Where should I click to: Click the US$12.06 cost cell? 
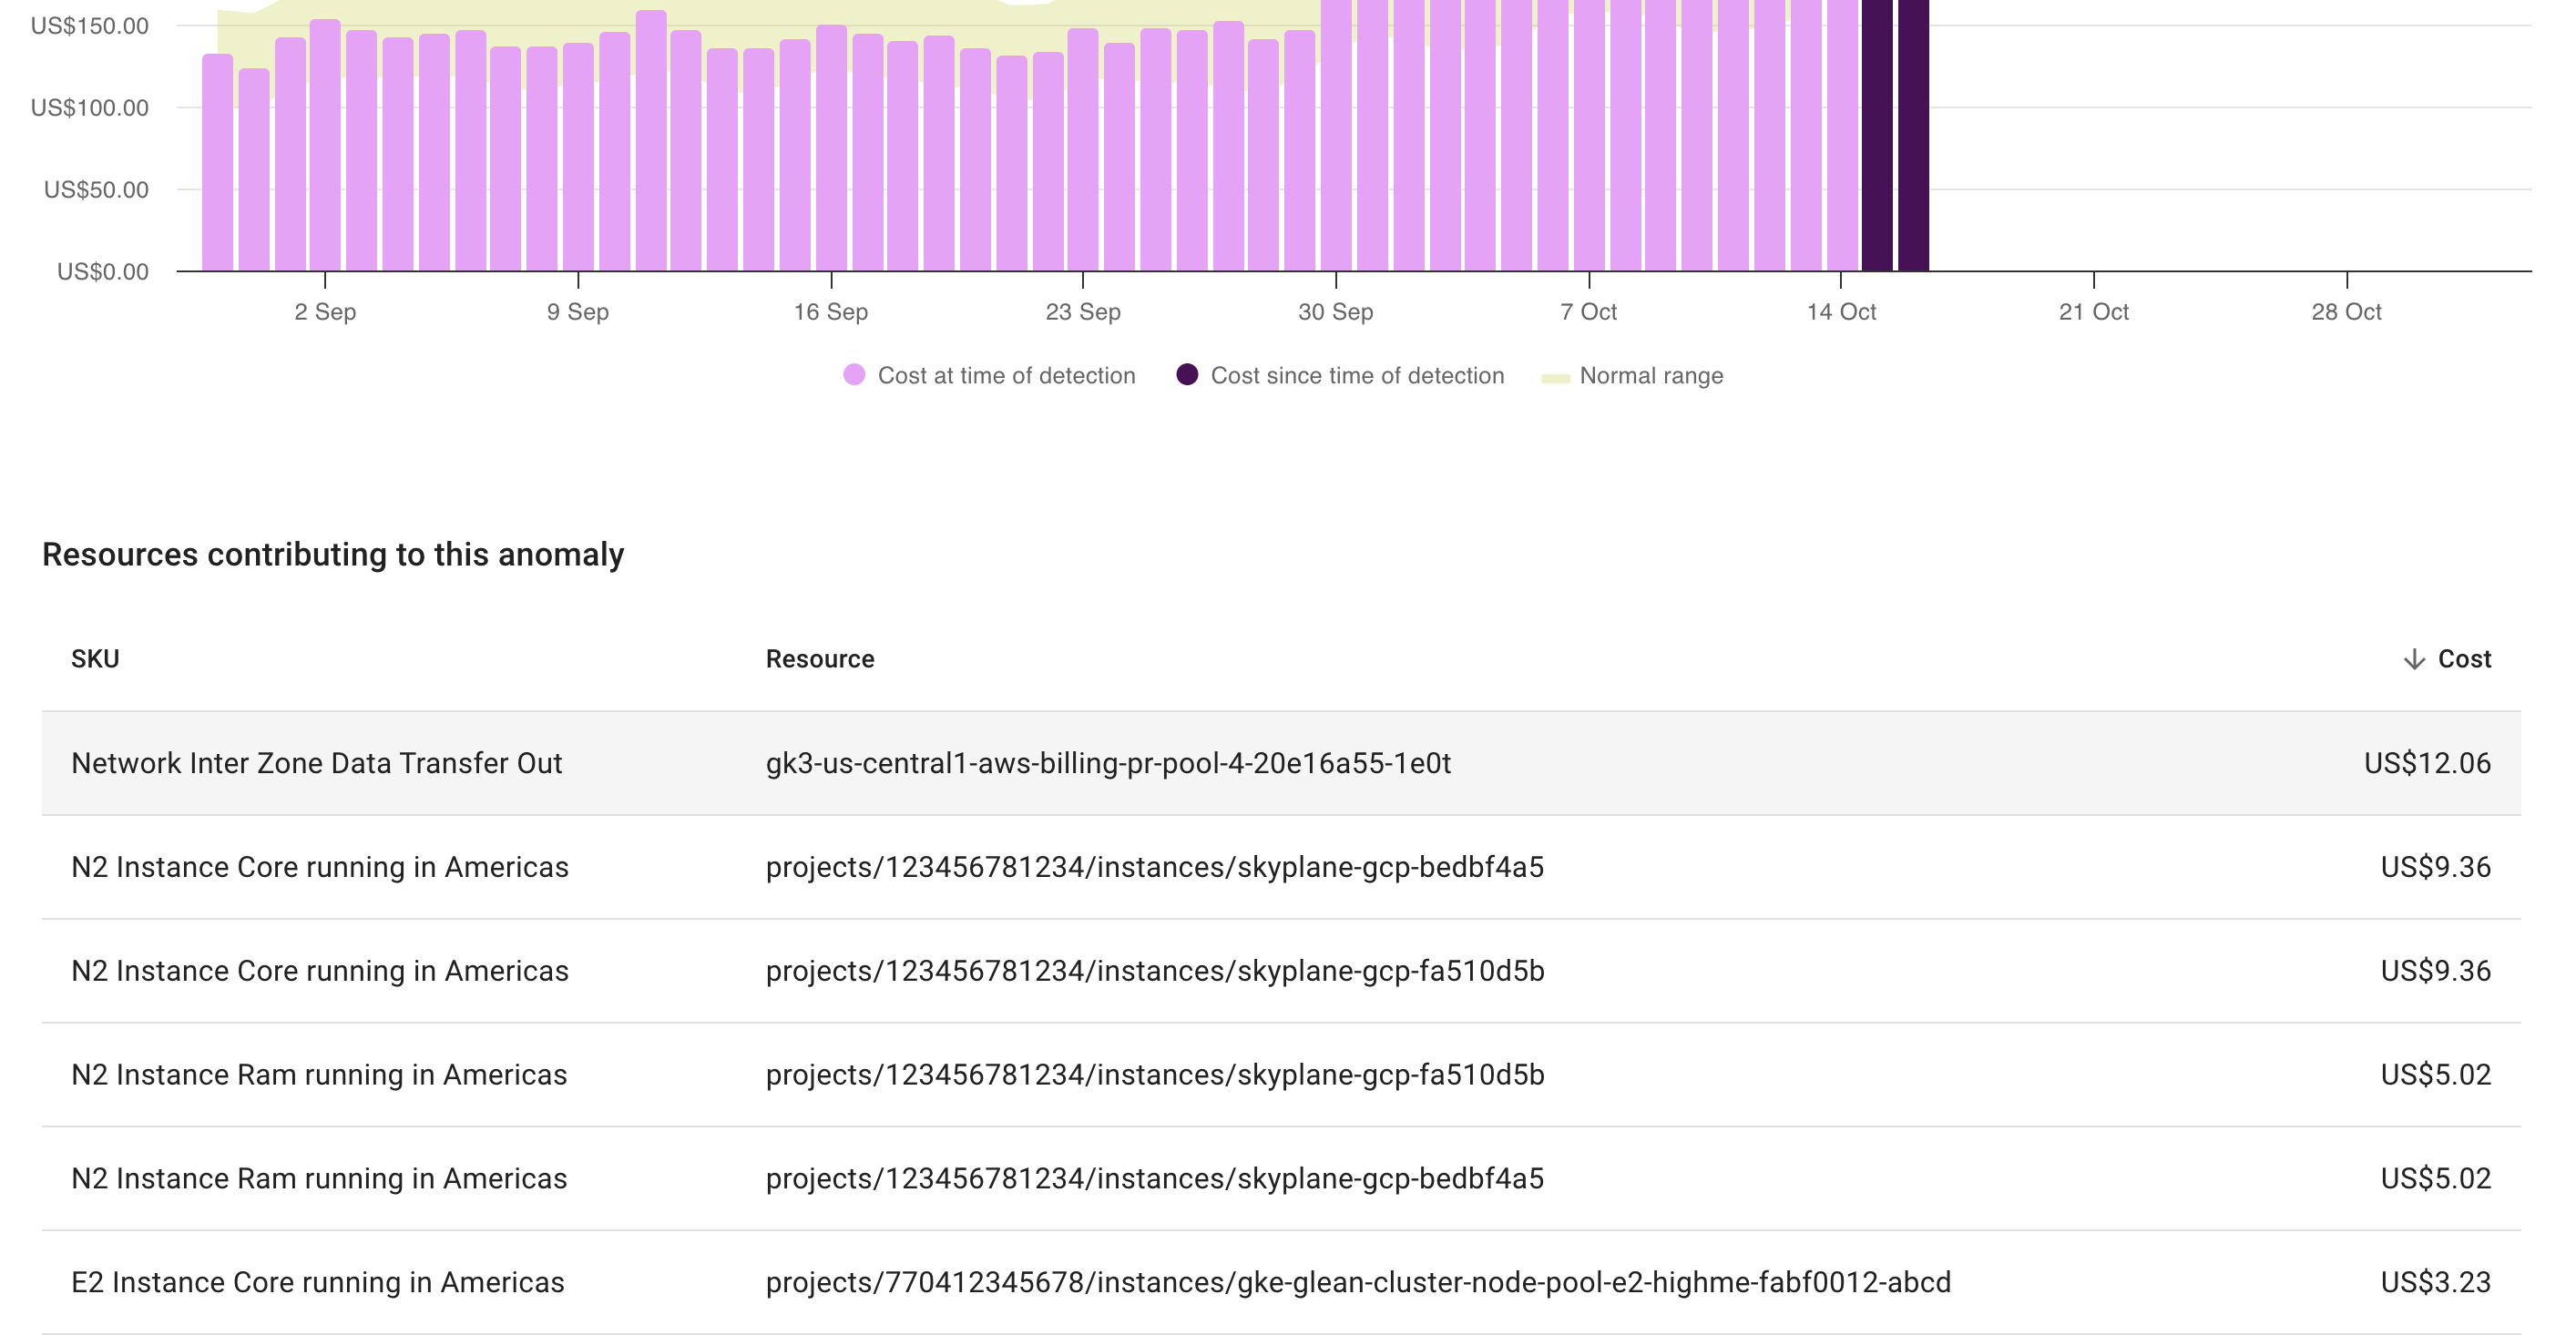[2427, 763]
